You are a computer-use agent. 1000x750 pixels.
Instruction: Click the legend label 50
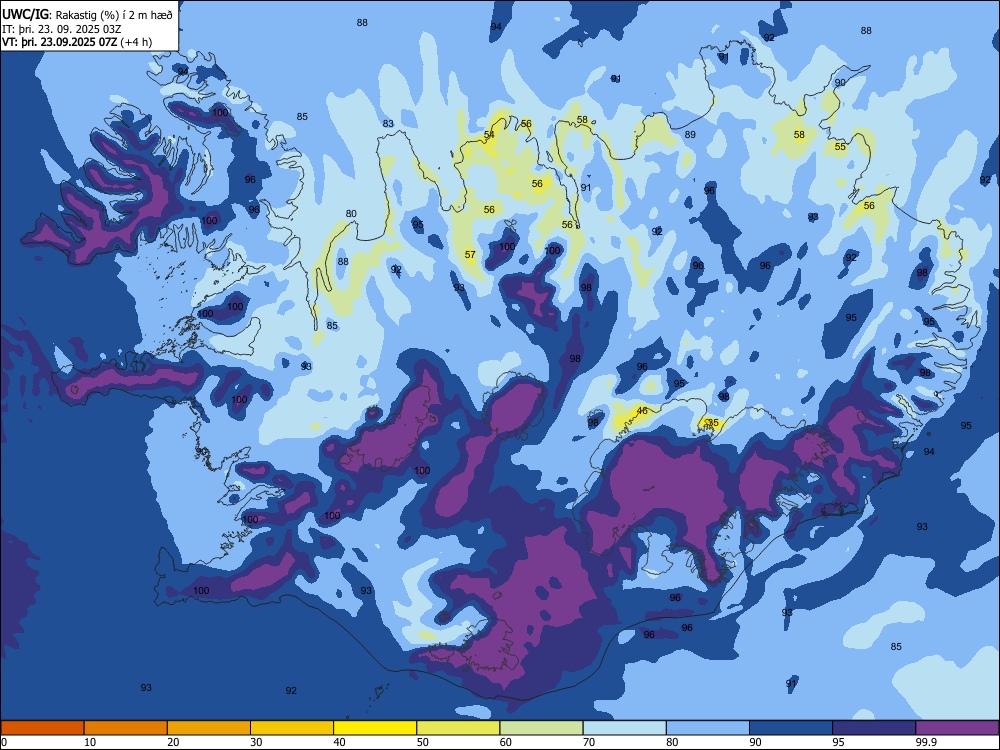point(422,742)
